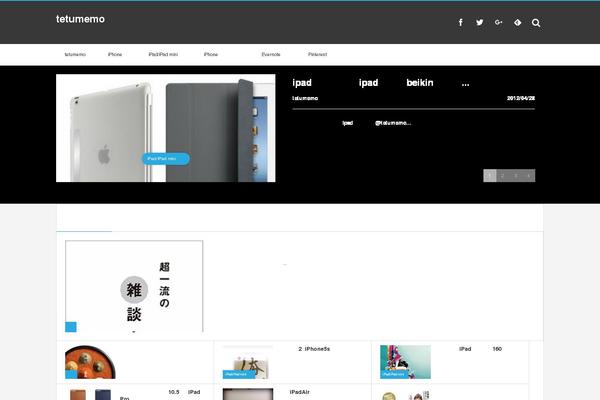Go to slide 3 in slider pagination
The height and width of the screenshot is (400, 600).
point(516,176)
